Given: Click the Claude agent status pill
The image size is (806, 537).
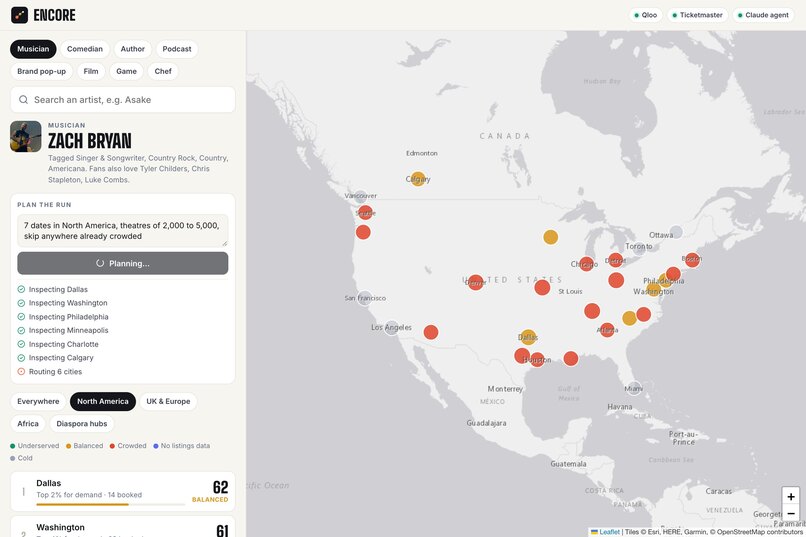Looking at the screenshot, I should tap(763, 15).
